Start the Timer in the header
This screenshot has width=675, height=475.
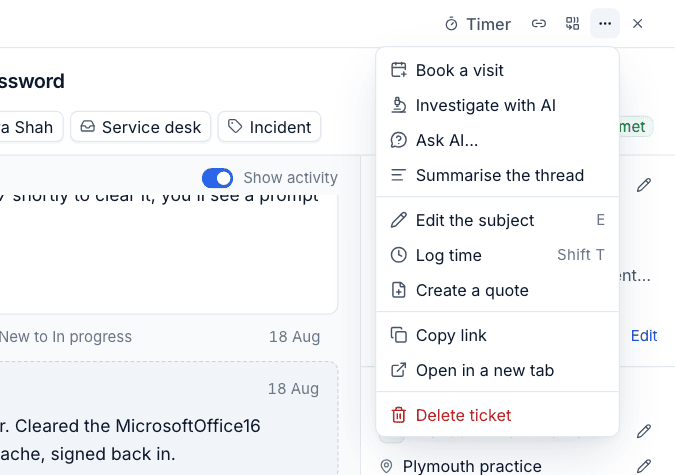point(478,24)
